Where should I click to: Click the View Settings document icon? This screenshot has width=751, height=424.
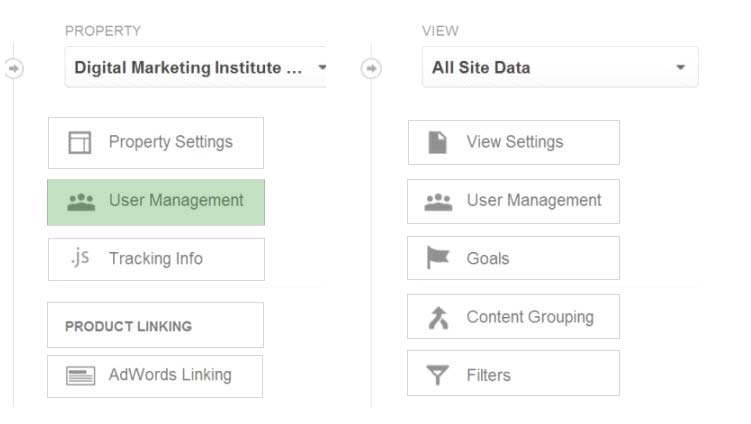click(437, 142)
